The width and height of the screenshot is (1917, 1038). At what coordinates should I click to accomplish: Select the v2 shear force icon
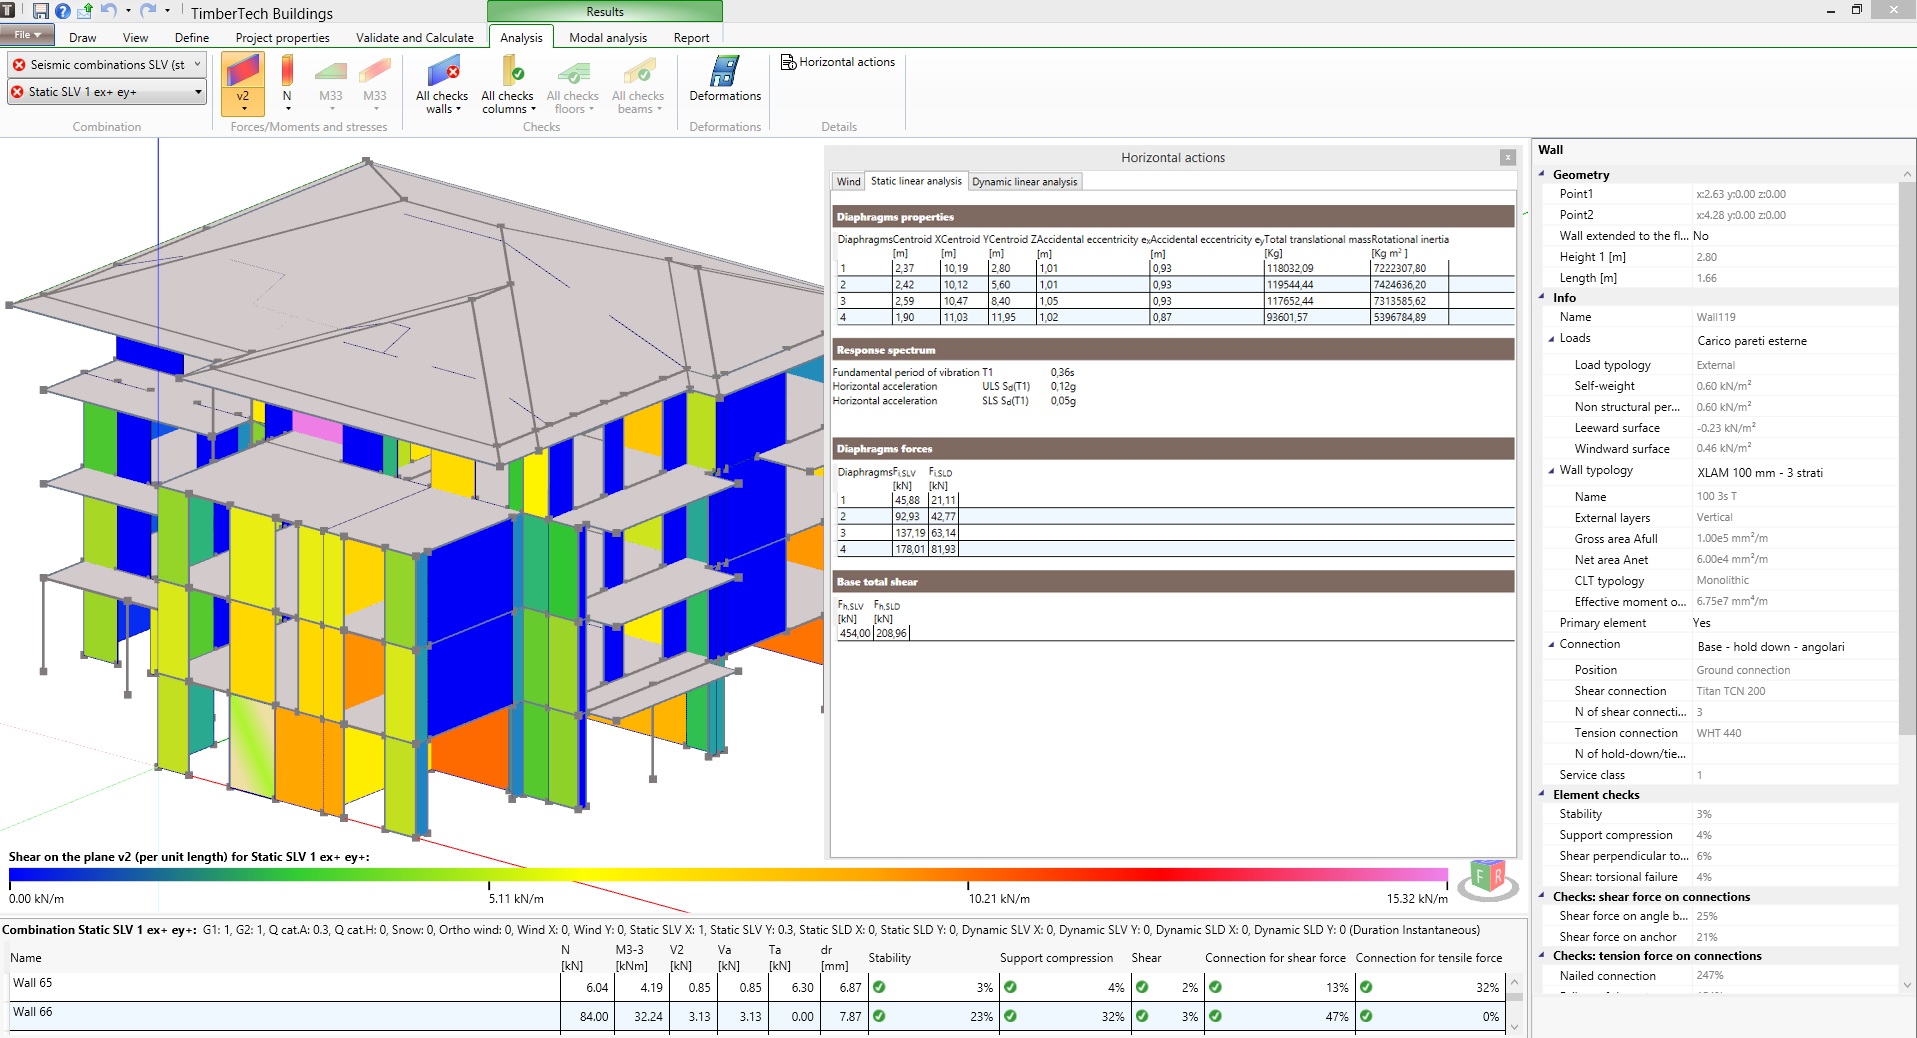[242, 82]
